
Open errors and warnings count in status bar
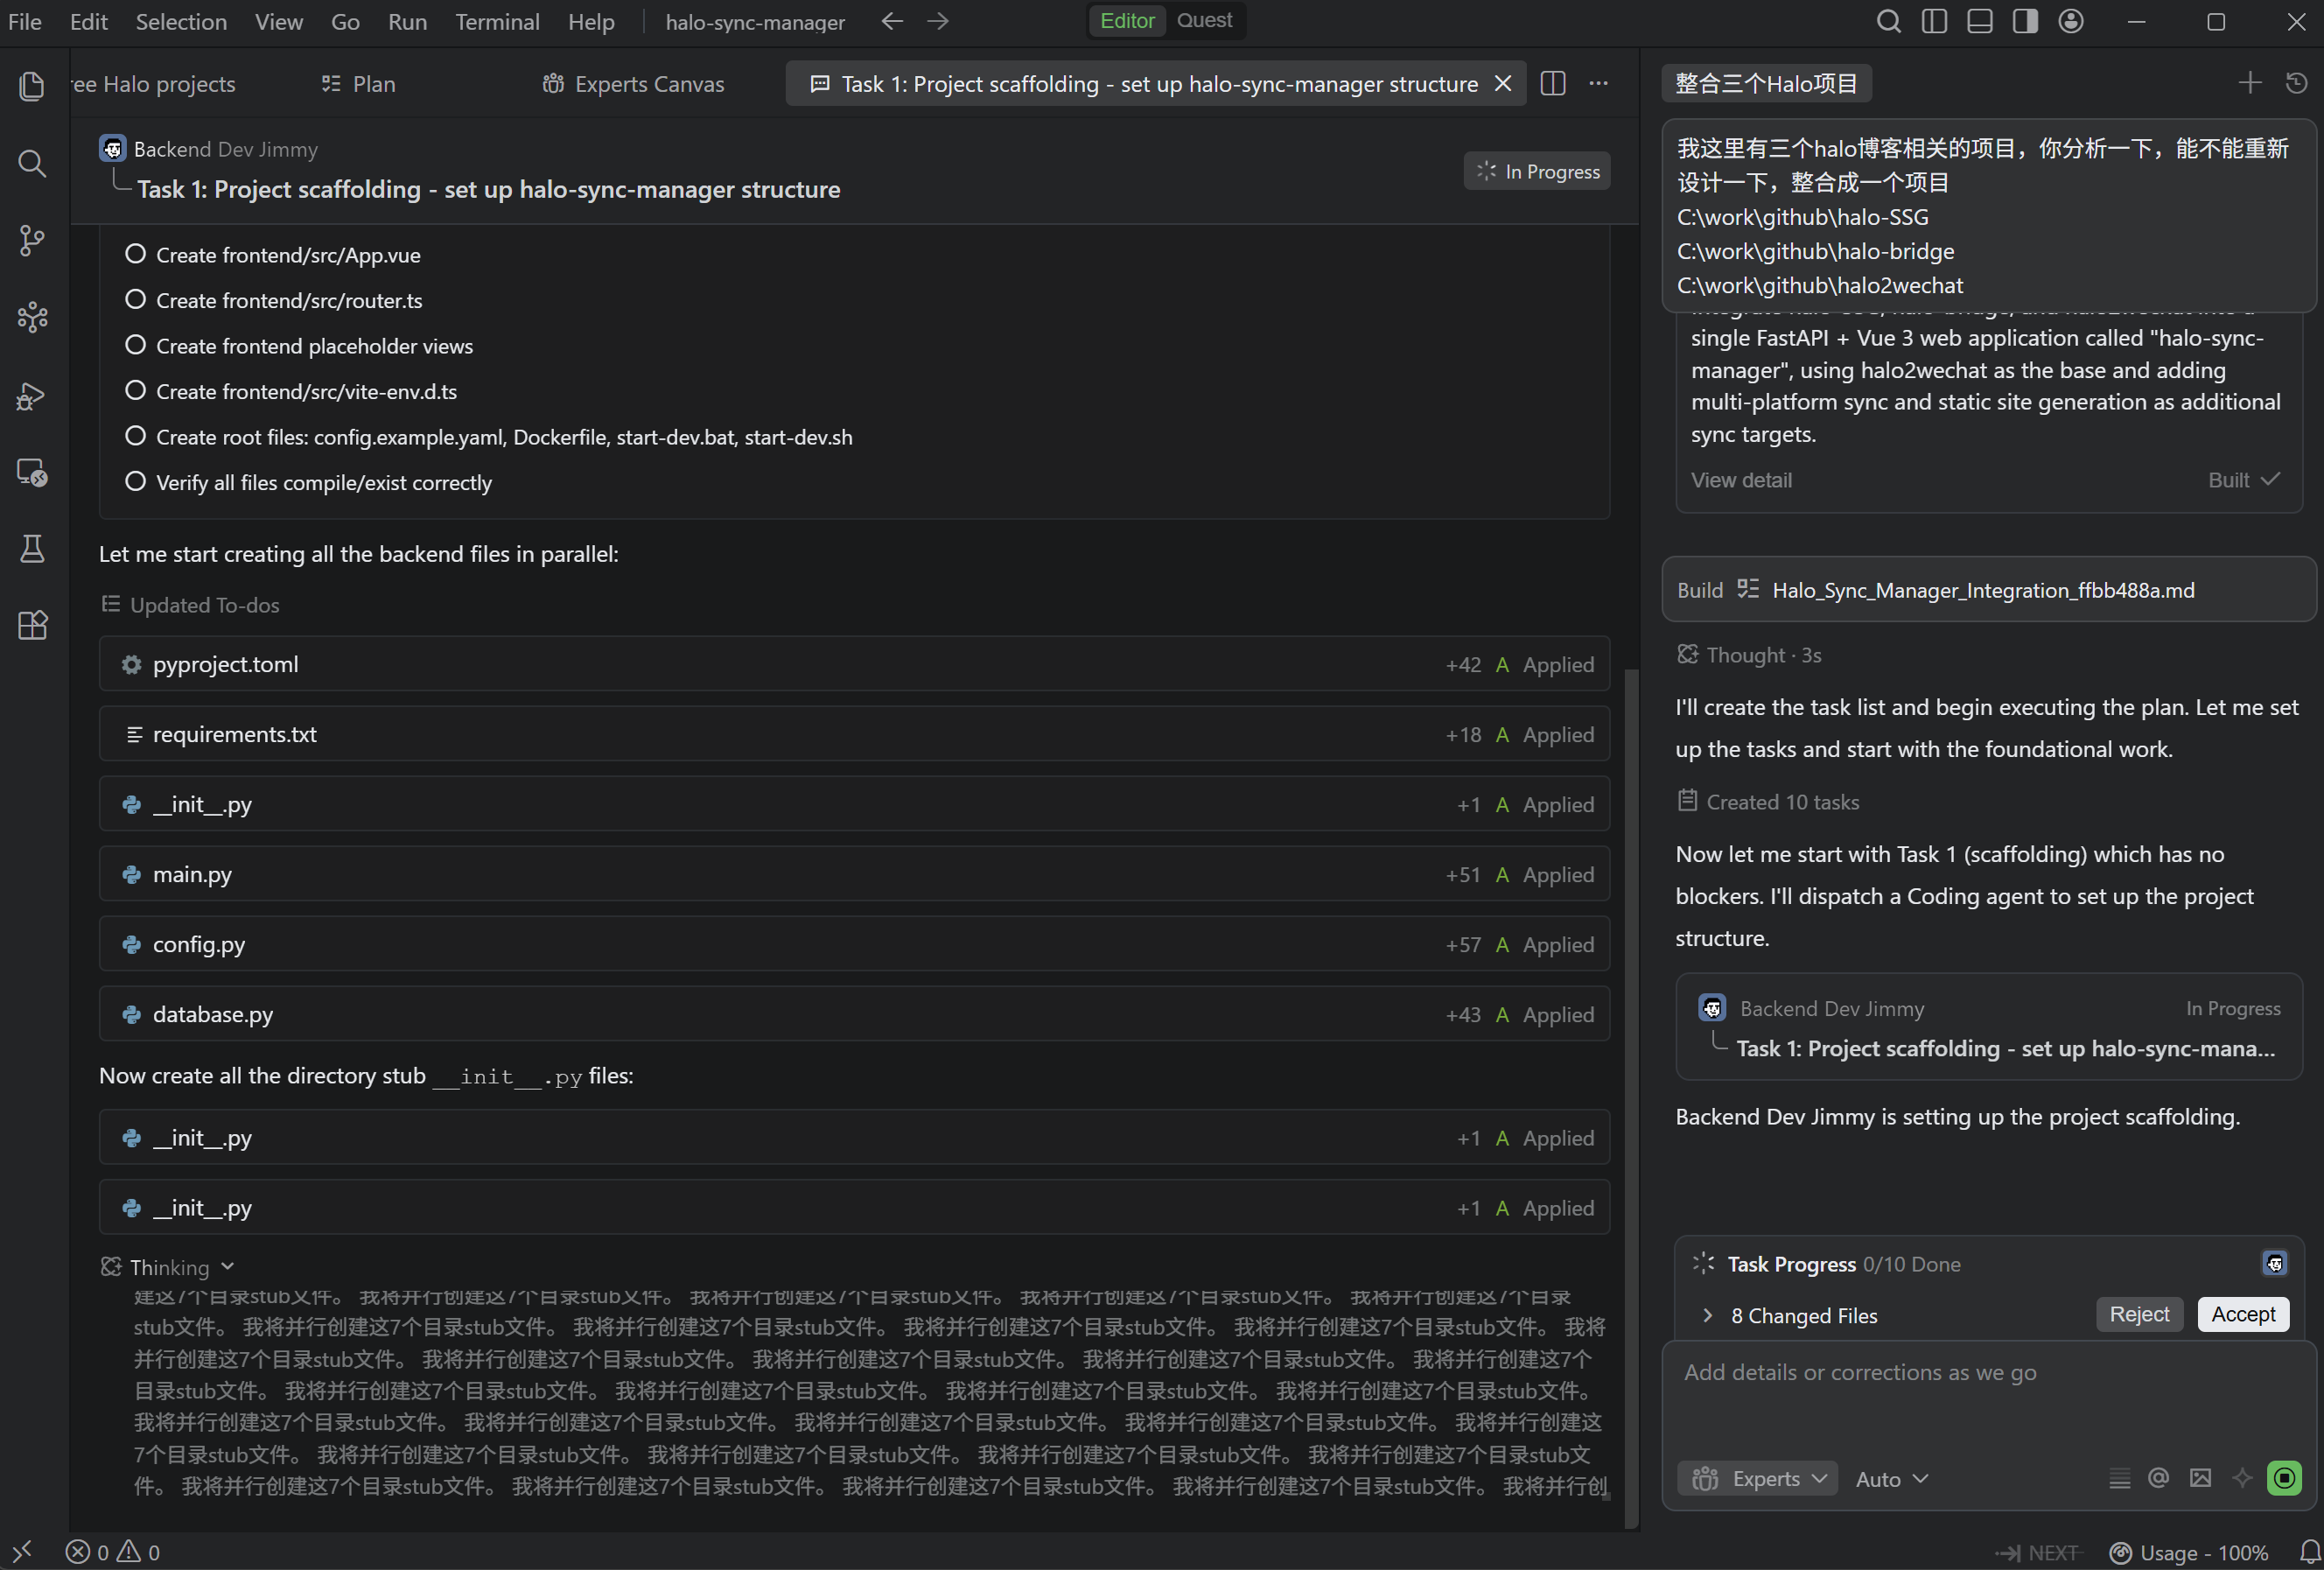pos(112,1552)
